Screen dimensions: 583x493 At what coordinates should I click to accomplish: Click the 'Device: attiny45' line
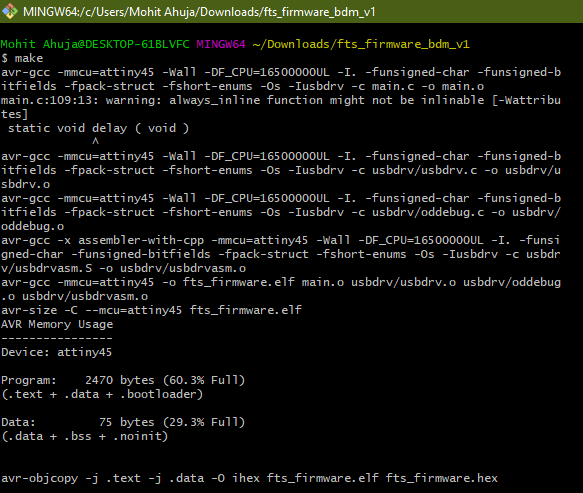[x=57, y=352]
